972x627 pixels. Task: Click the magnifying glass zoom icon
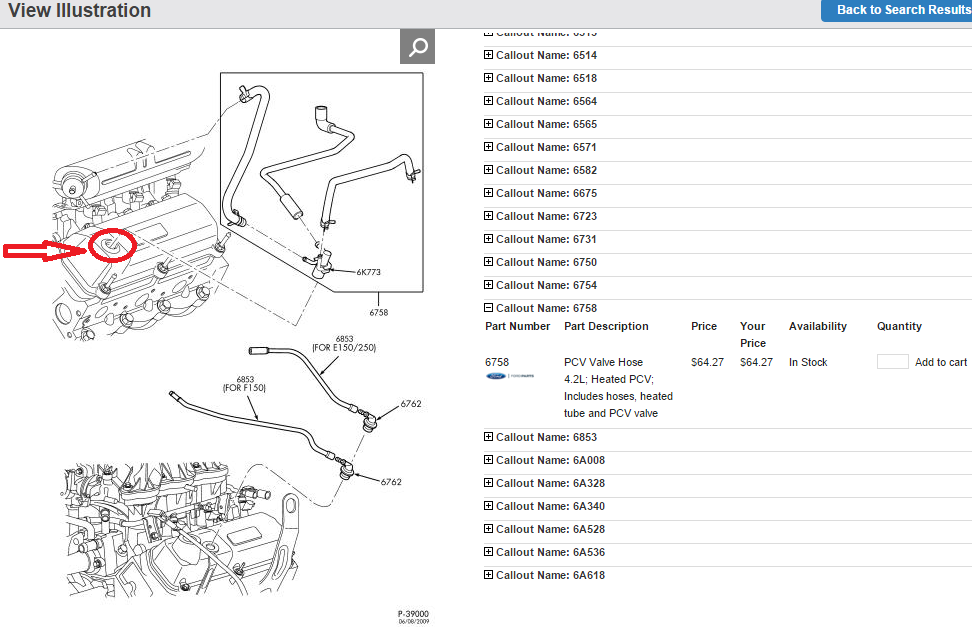pyautogui.click(x=417, y=46)
